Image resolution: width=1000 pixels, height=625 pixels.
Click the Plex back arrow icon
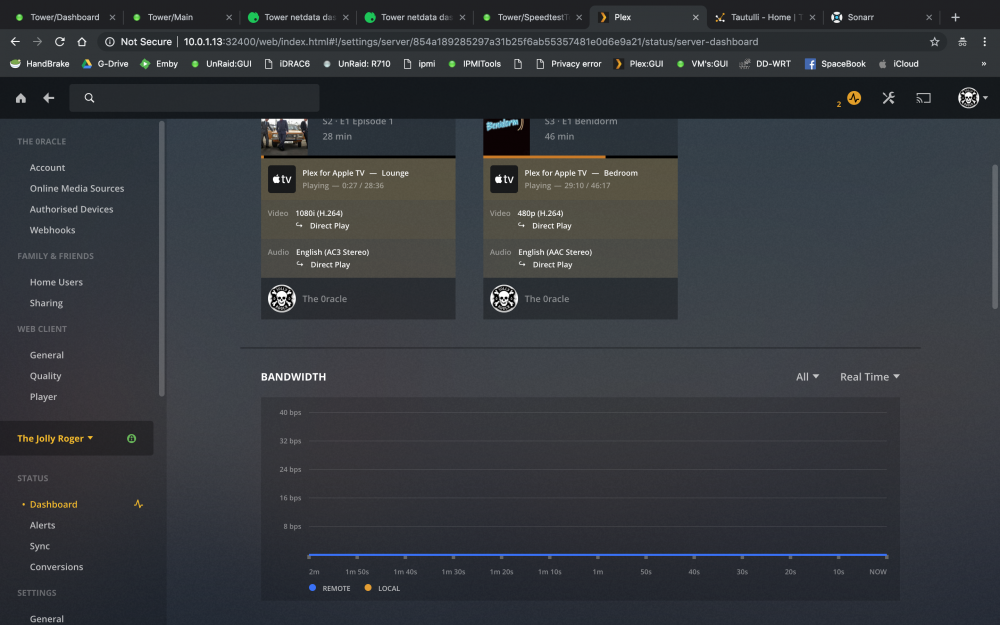48,98
